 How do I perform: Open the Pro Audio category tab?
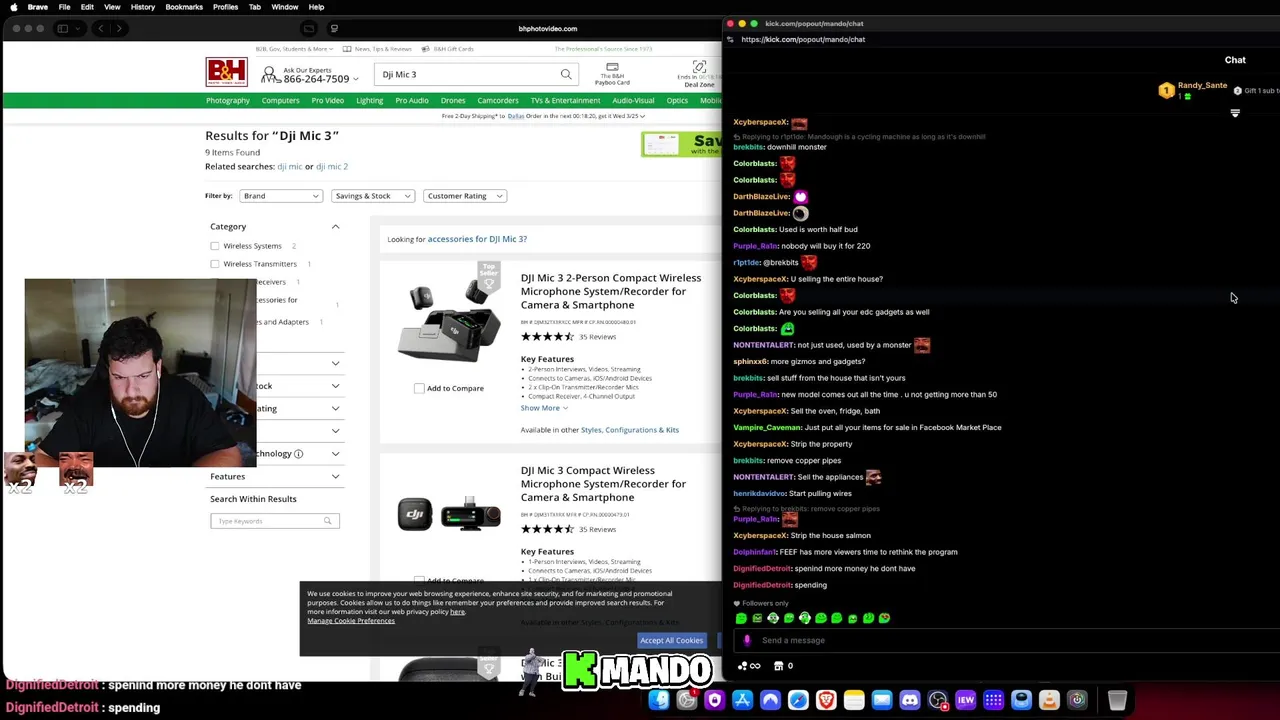click(411, 100)
